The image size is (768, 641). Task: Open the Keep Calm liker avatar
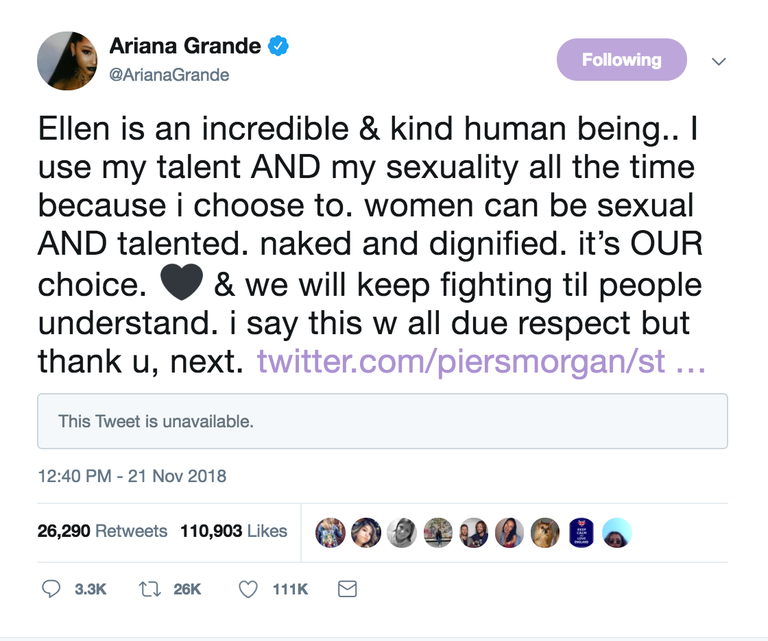point(581,533)
